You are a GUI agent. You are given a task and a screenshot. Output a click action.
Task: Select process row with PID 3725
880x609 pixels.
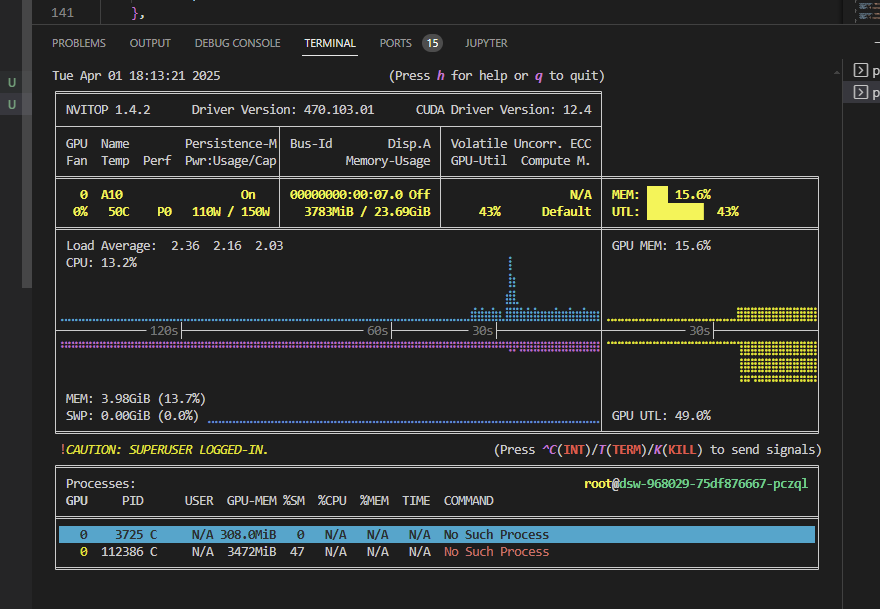click(437, 534)
